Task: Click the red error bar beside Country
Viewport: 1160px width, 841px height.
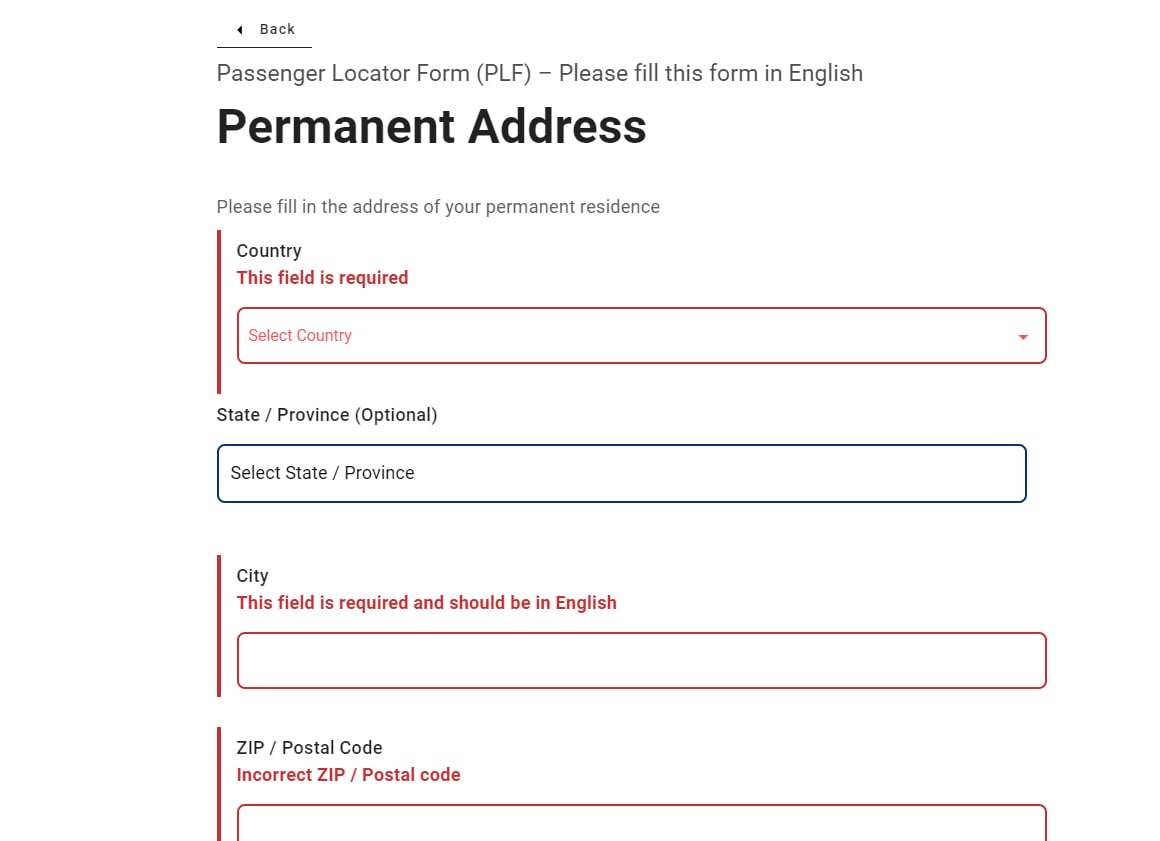Action: click(219, 312)
